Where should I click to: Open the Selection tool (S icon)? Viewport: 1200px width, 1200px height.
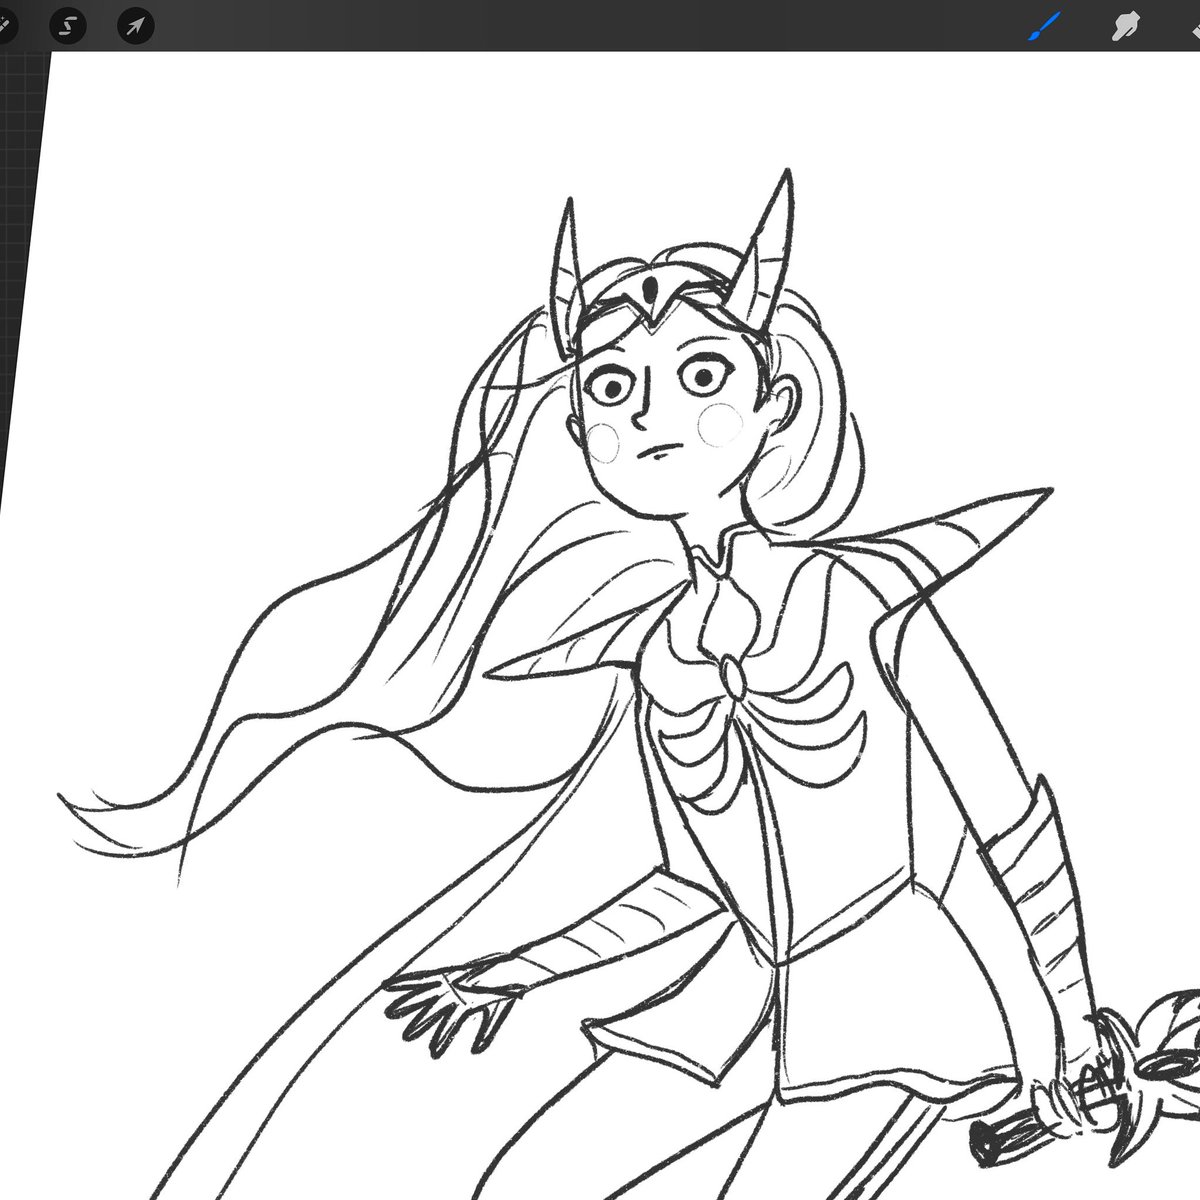[68, 25]
